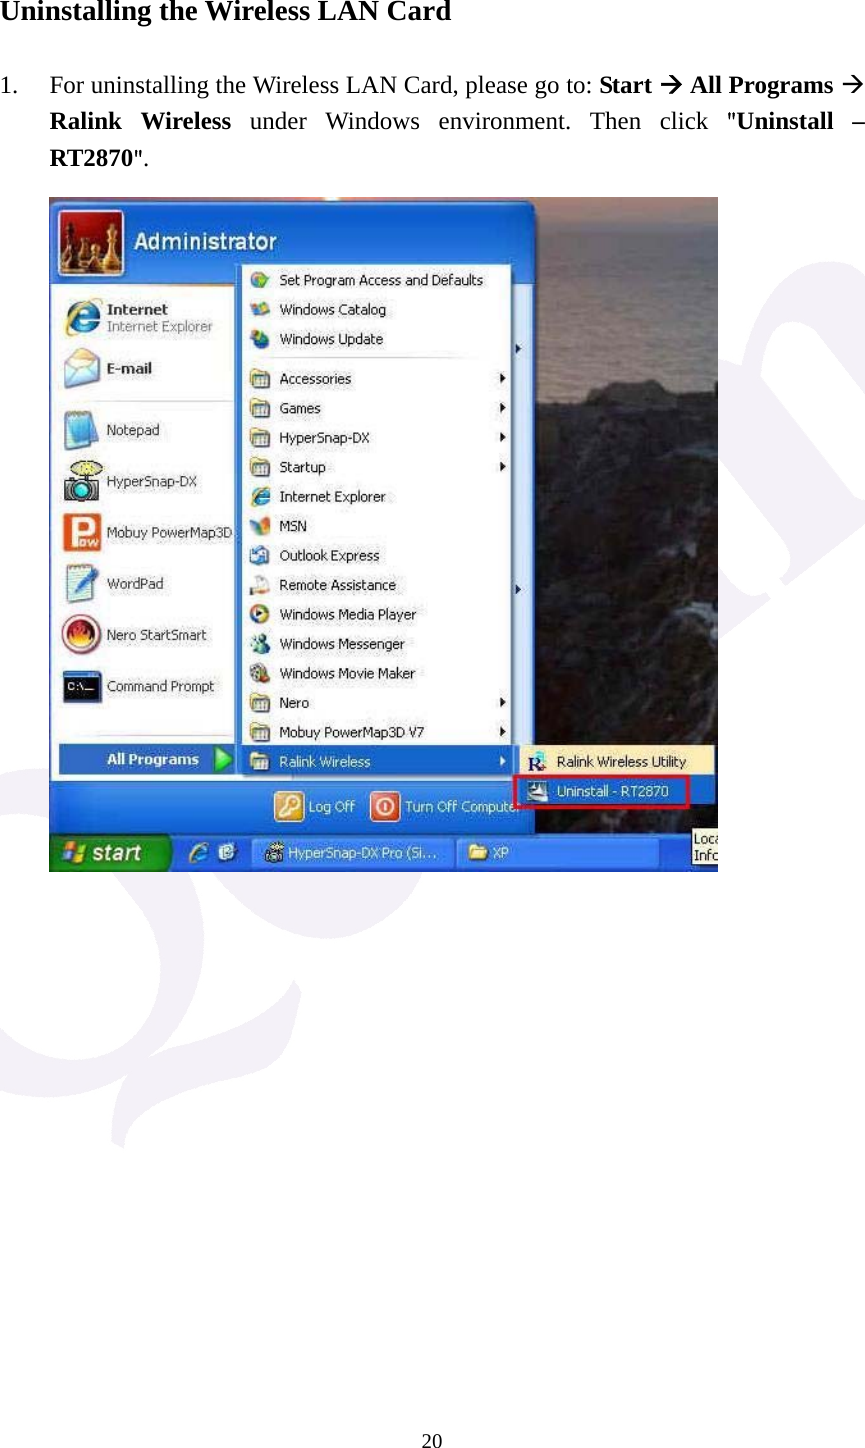Open WordPad
The width and height of the screenshot is (865, 1448).
pyautogui.click(x=136, y=583)
